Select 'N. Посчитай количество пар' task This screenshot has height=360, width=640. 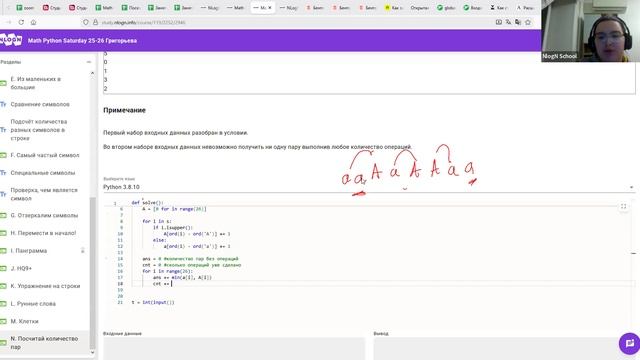[45, 342]
